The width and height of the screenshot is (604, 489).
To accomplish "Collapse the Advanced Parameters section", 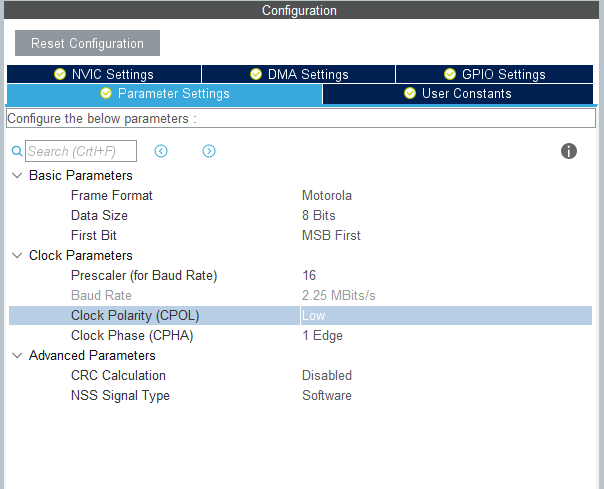I will [x=17, y=355].
